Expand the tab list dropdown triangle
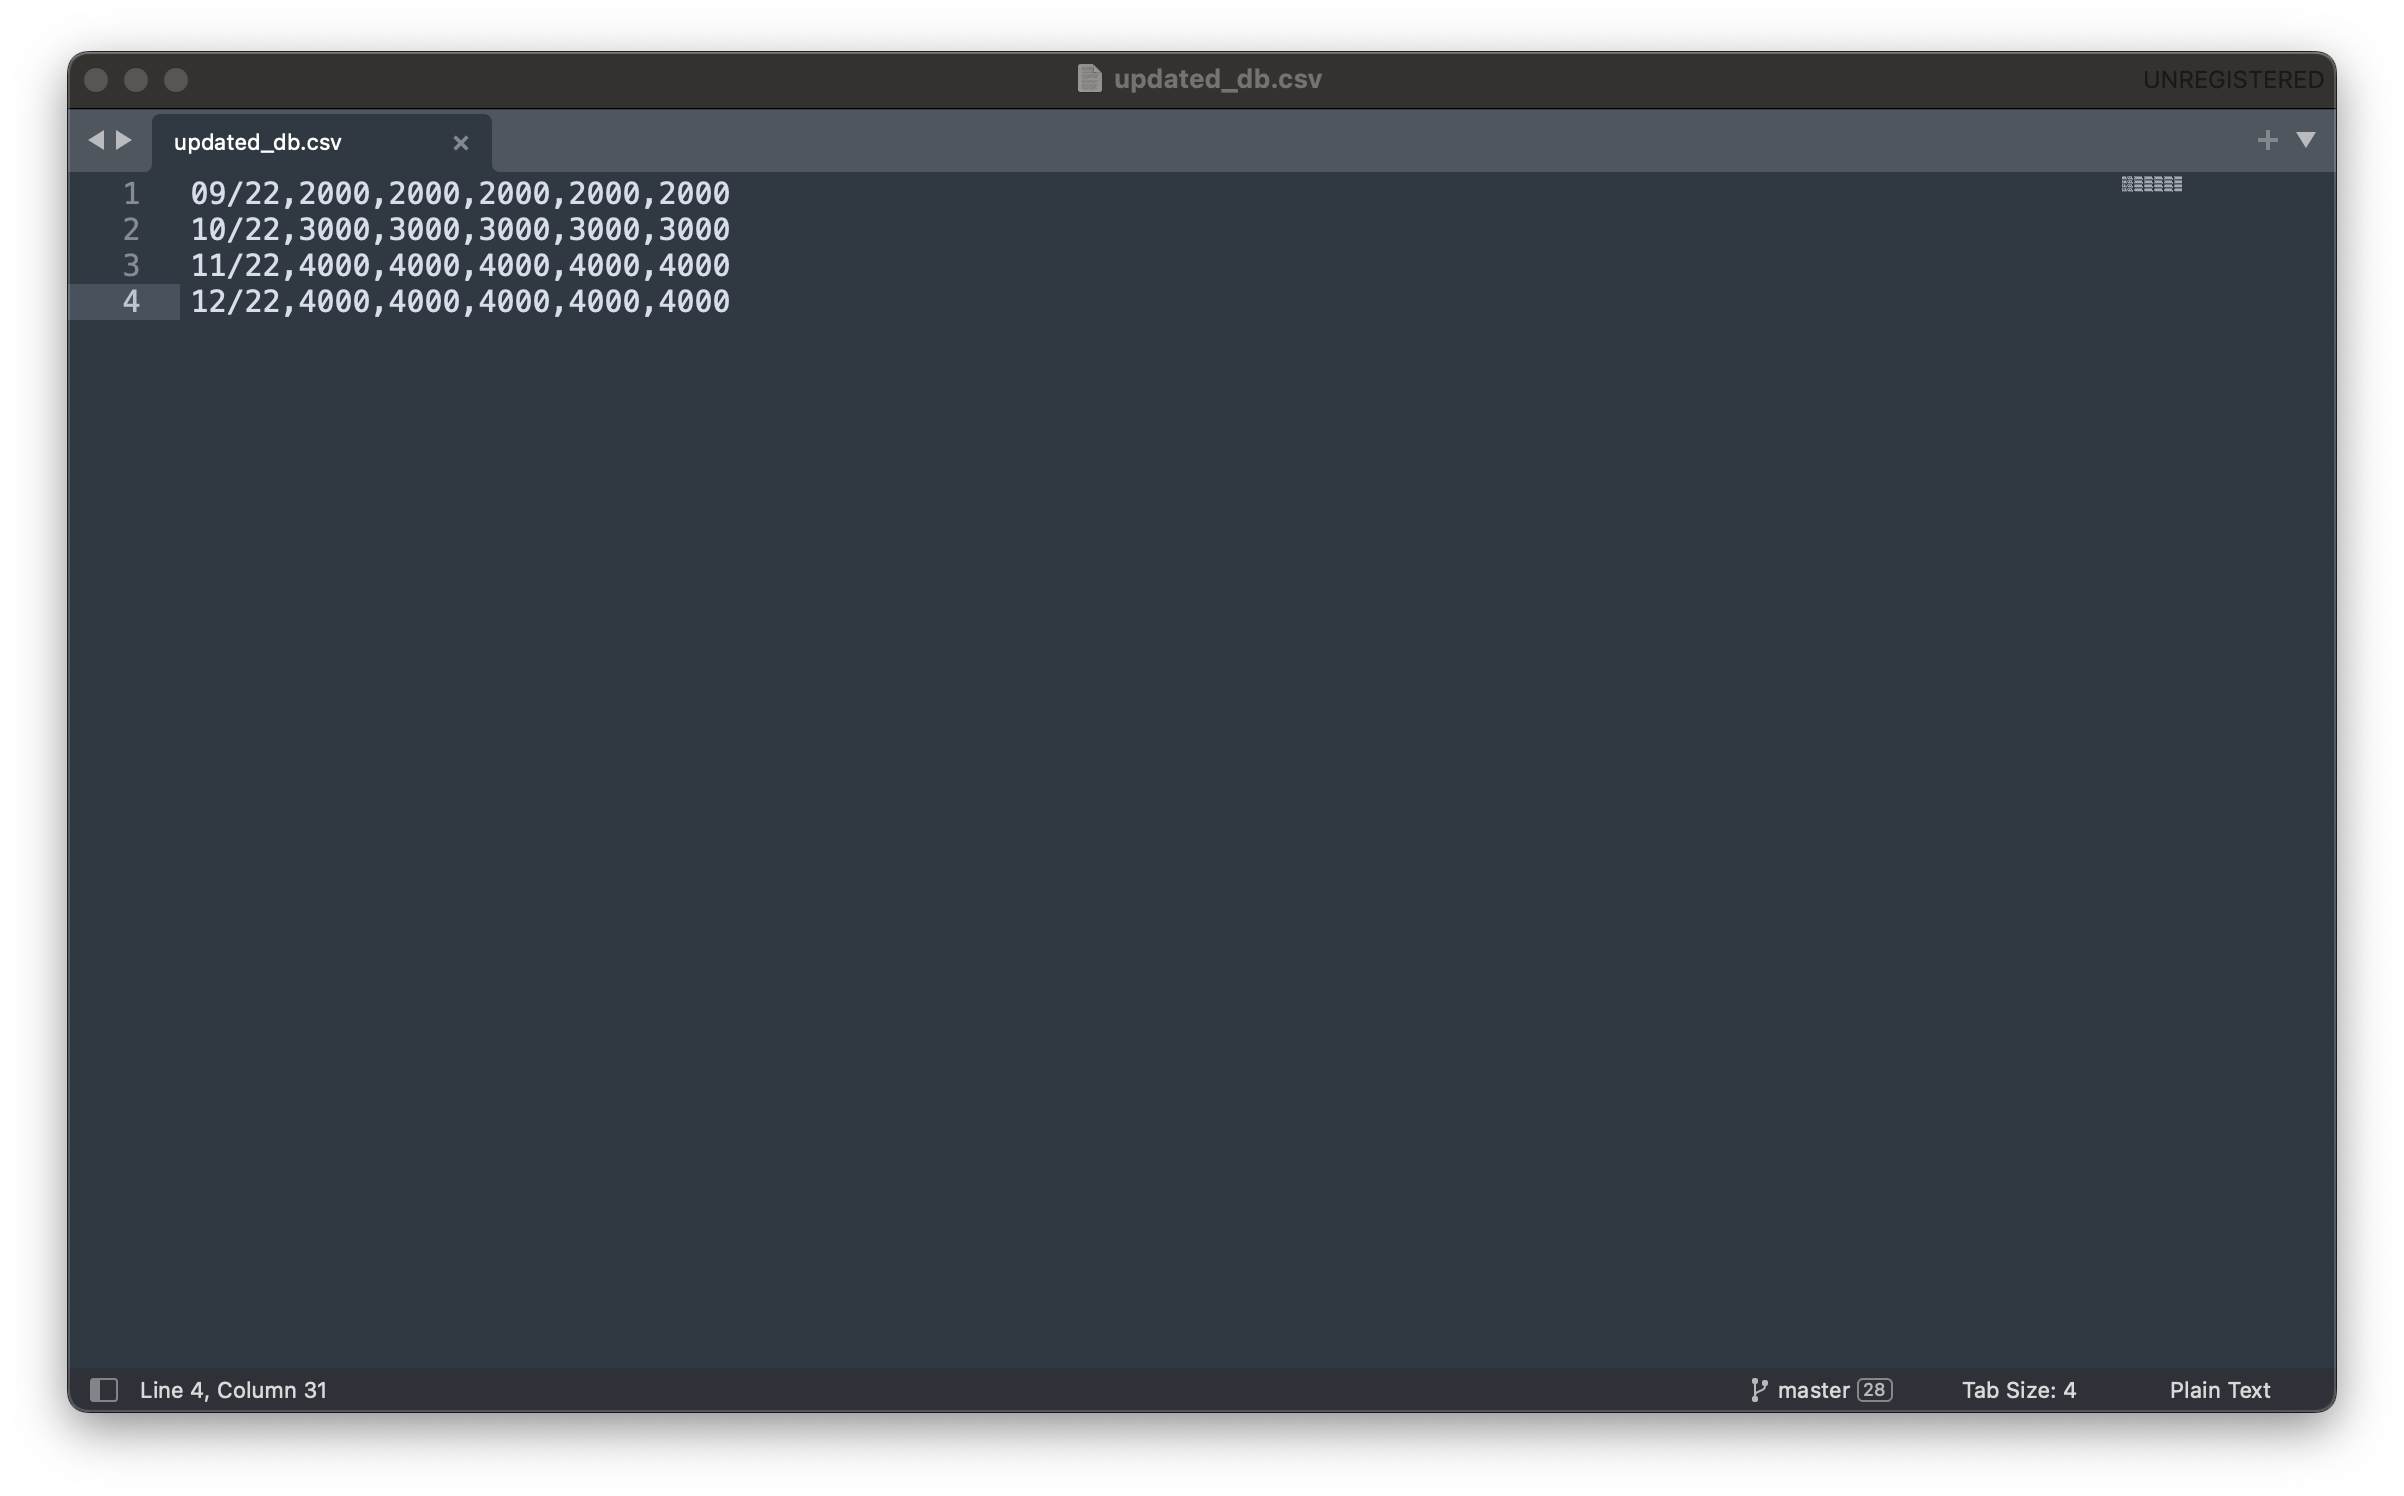 [2306, 140]
